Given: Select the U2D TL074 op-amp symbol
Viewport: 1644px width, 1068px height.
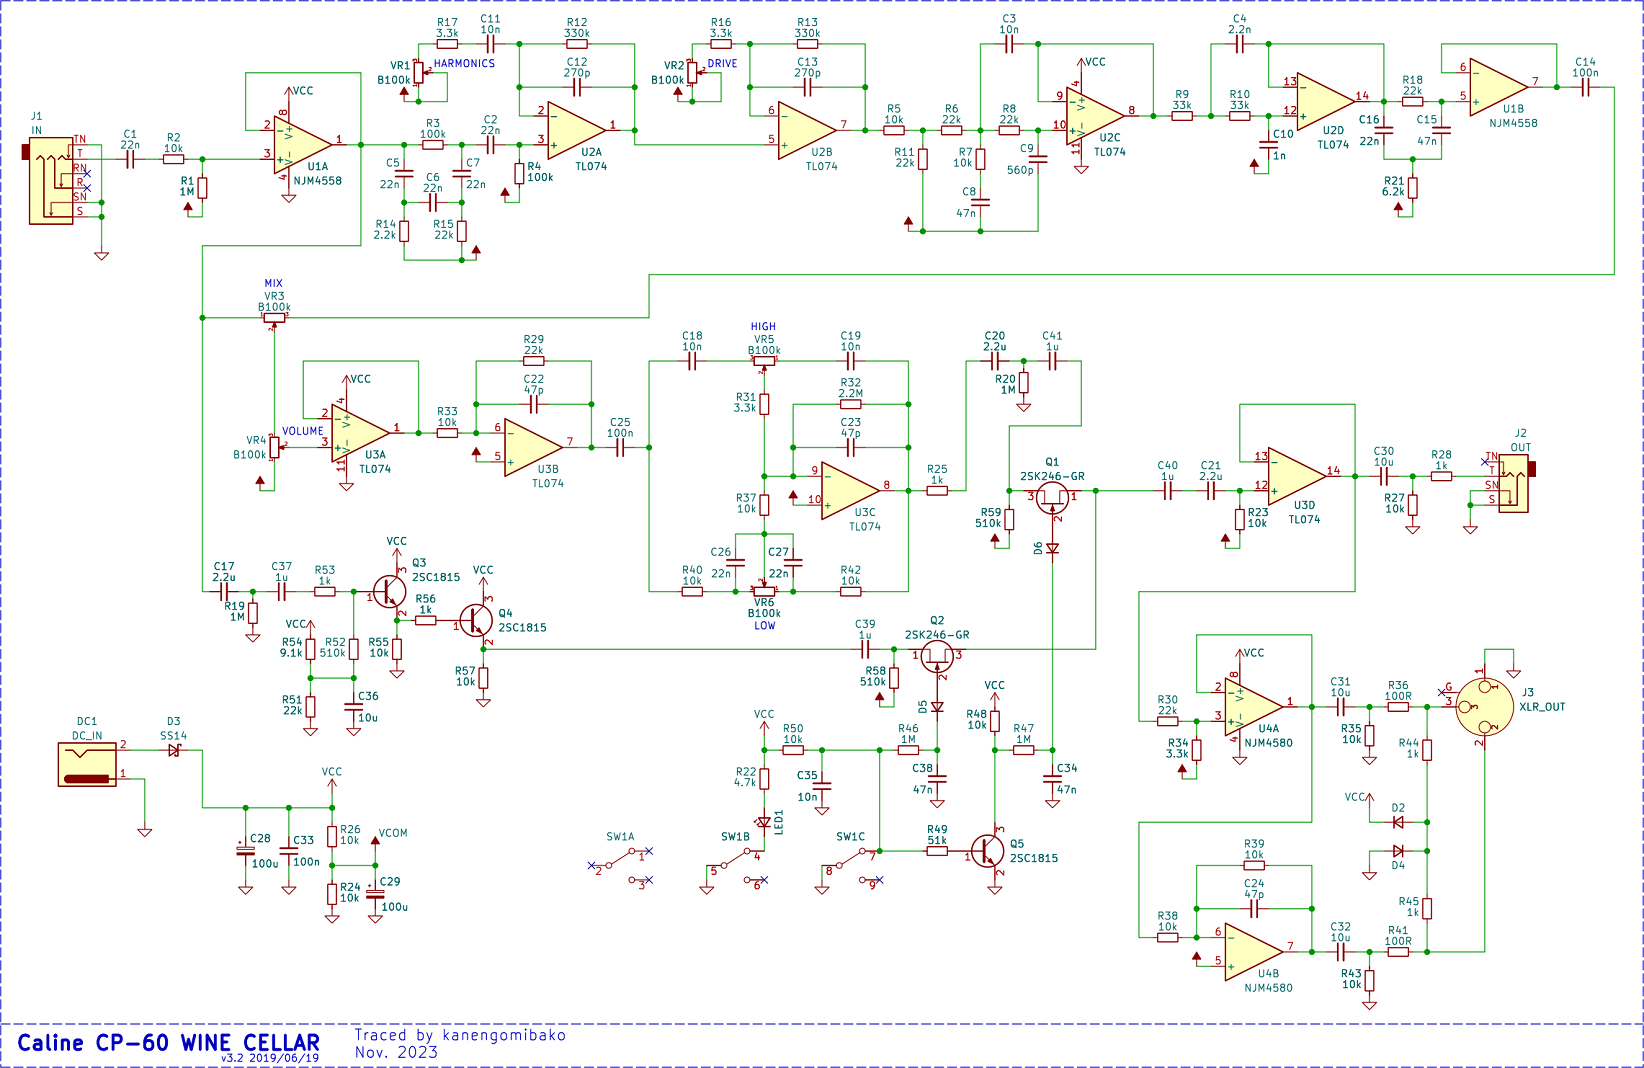Looking at the screenshot, I should [1326, 101].
